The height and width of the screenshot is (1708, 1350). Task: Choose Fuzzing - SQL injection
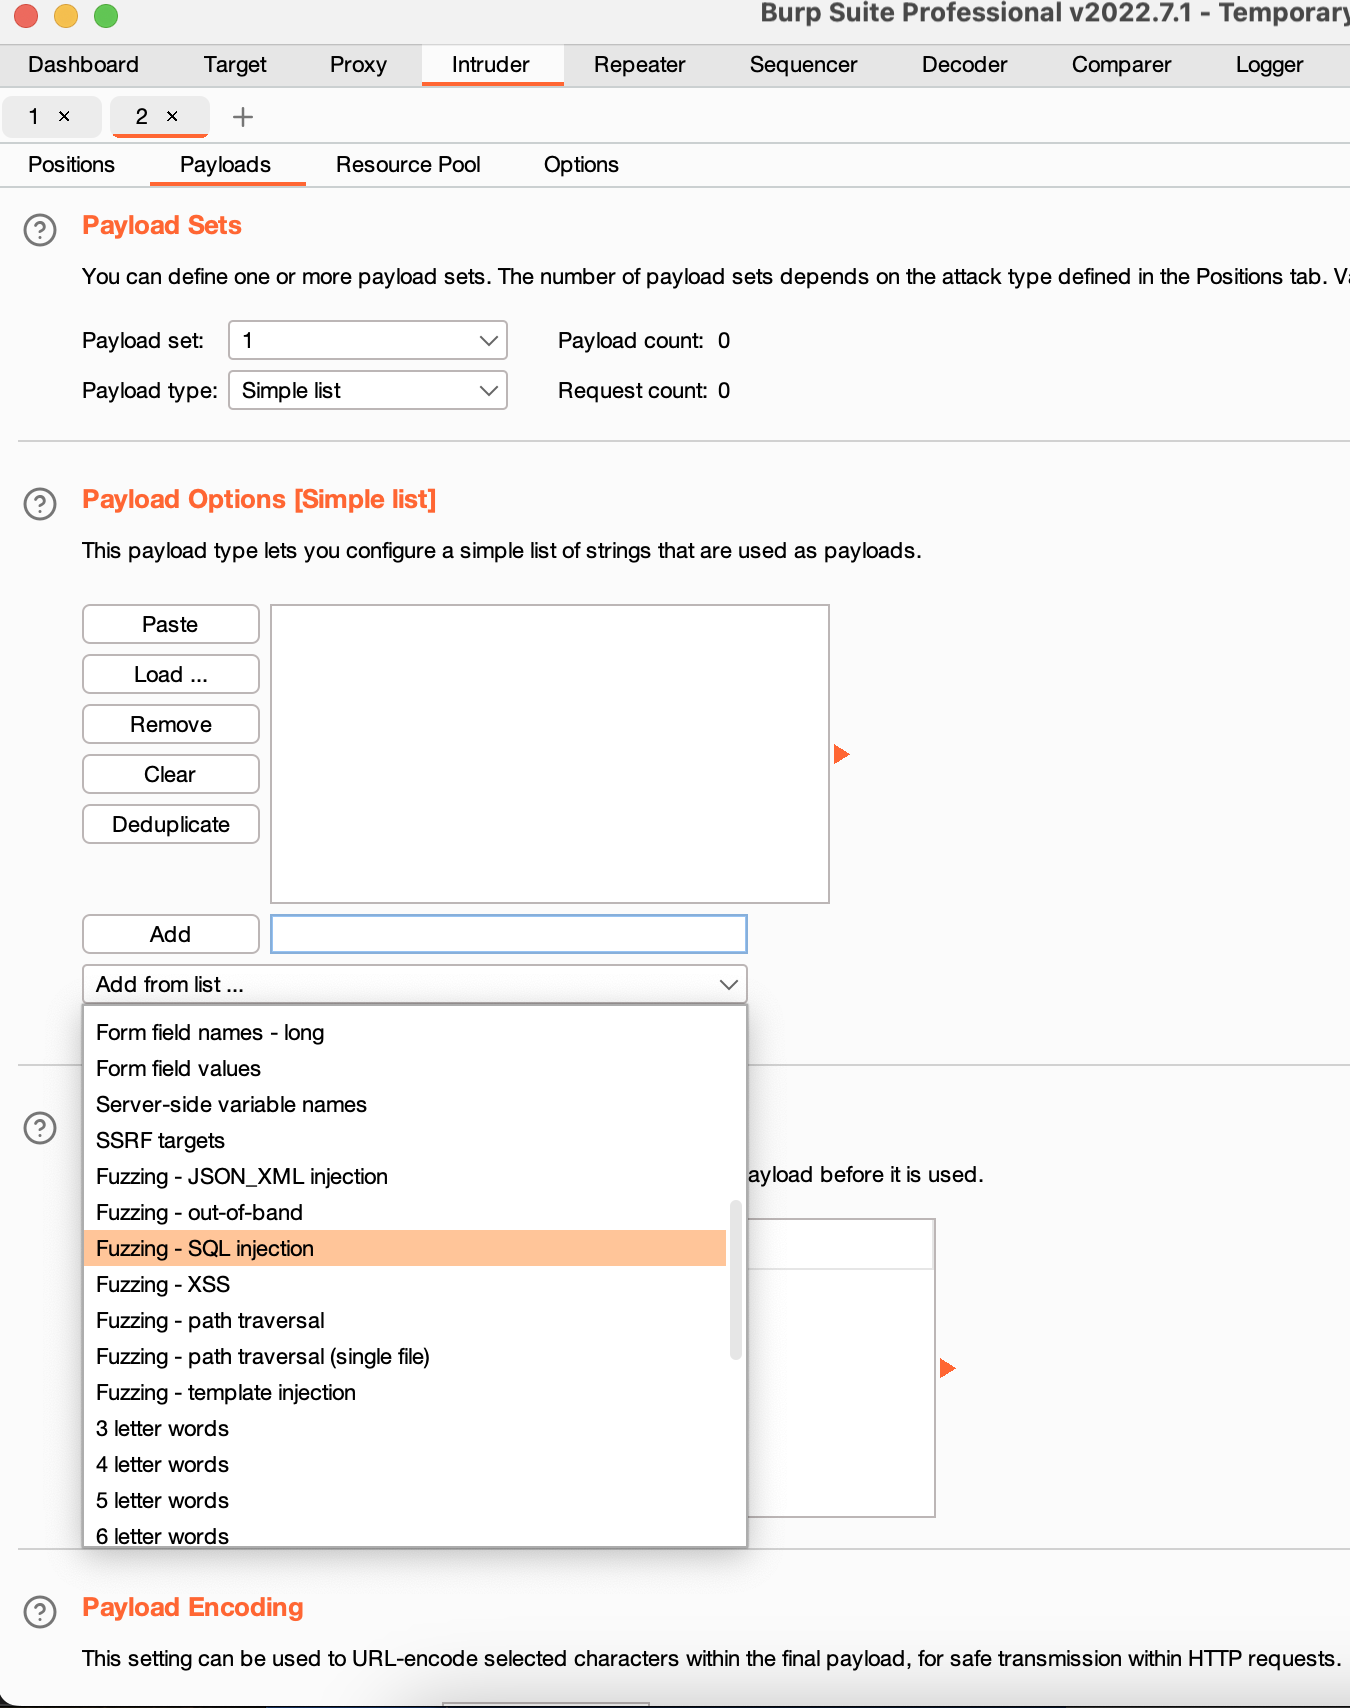(406, 1248)
